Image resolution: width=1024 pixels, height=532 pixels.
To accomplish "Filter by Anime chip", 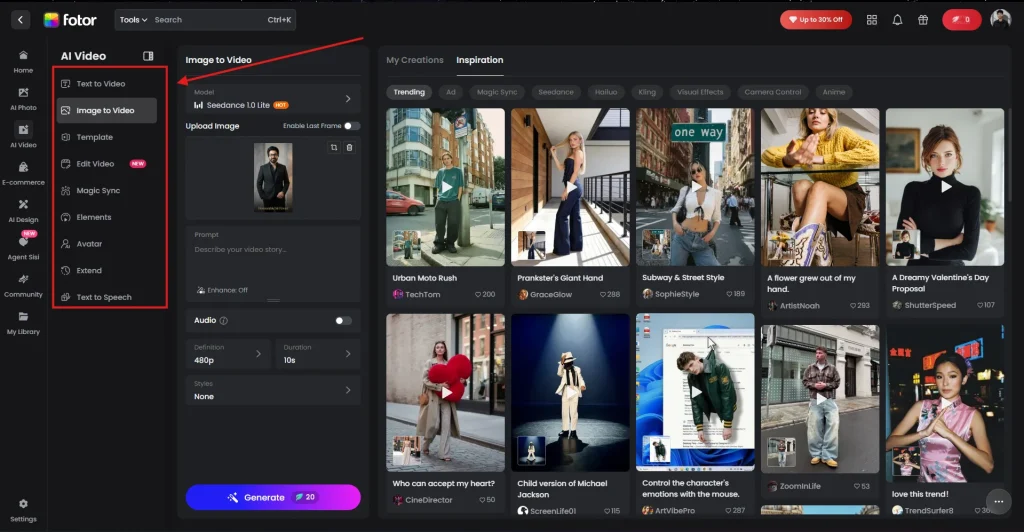I will [833, 92].
